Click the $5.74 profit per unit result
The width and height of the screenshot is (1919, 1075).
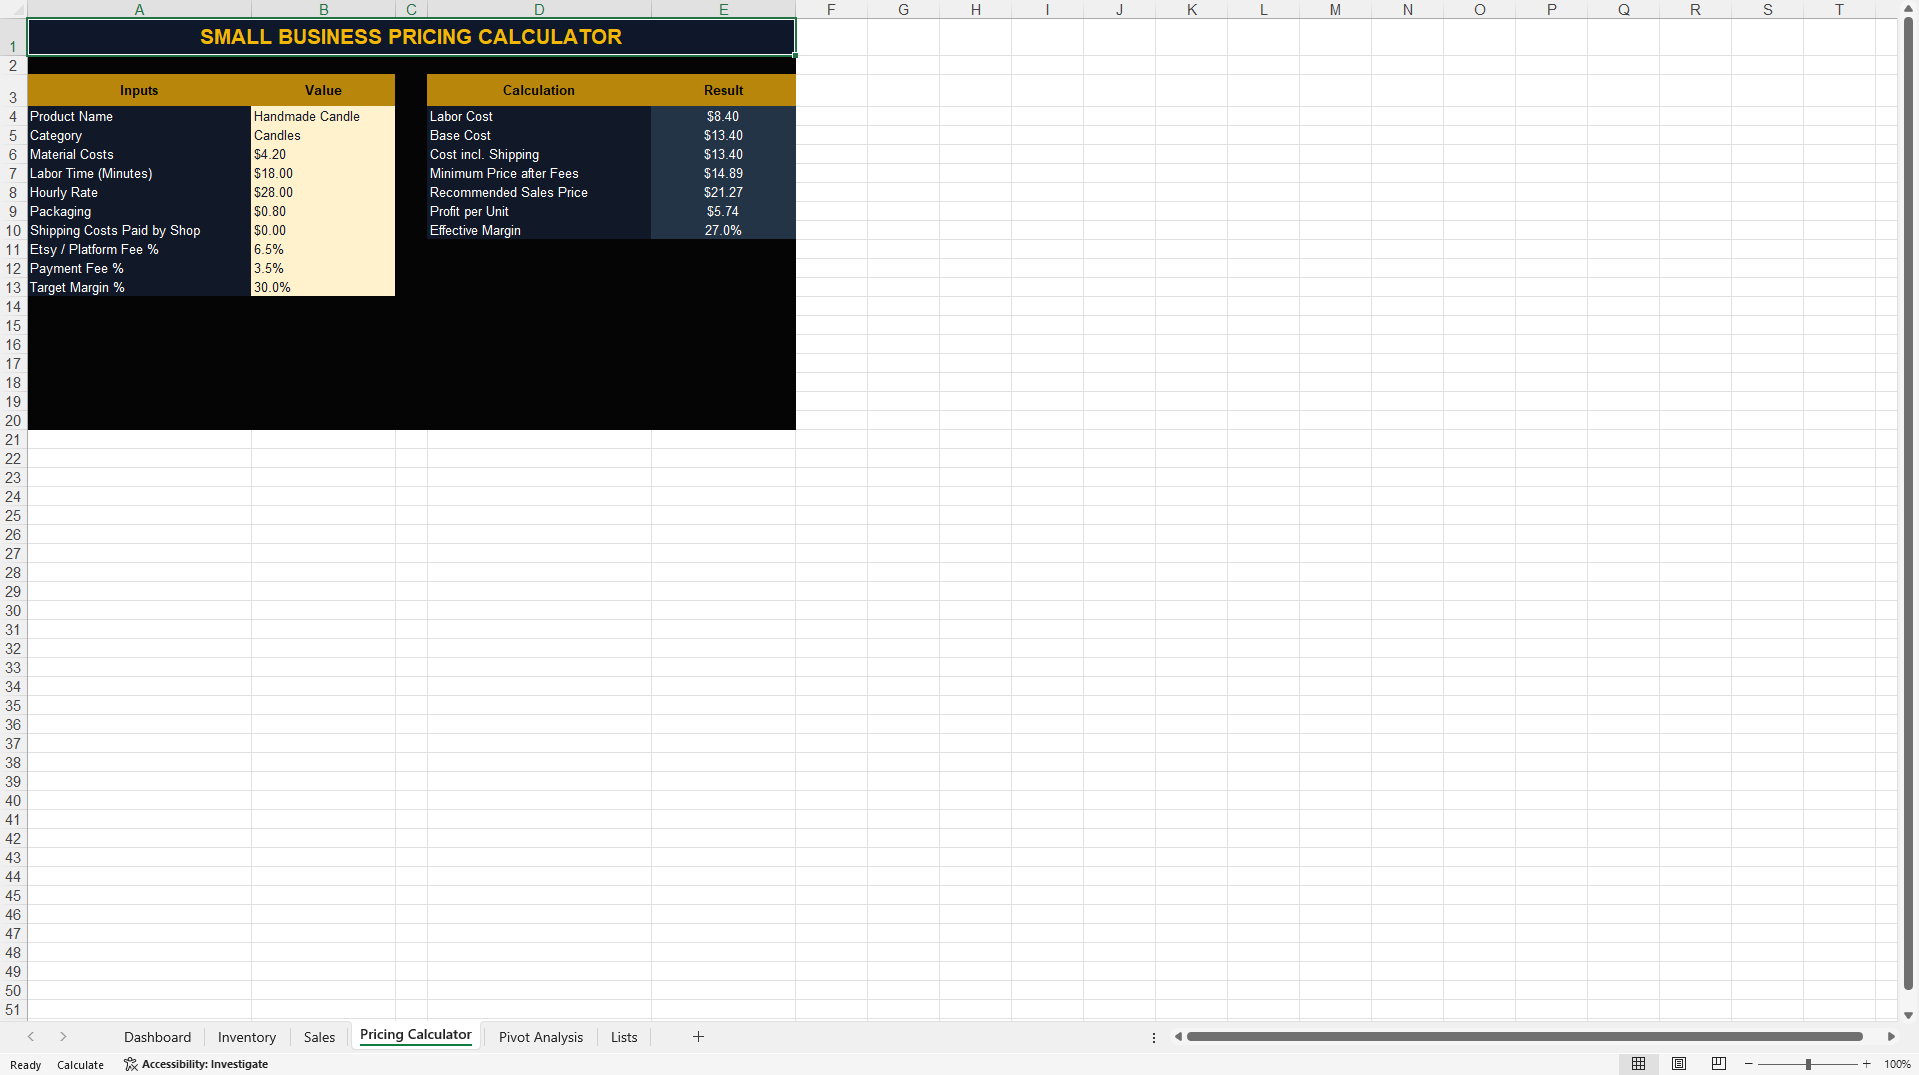723,211
